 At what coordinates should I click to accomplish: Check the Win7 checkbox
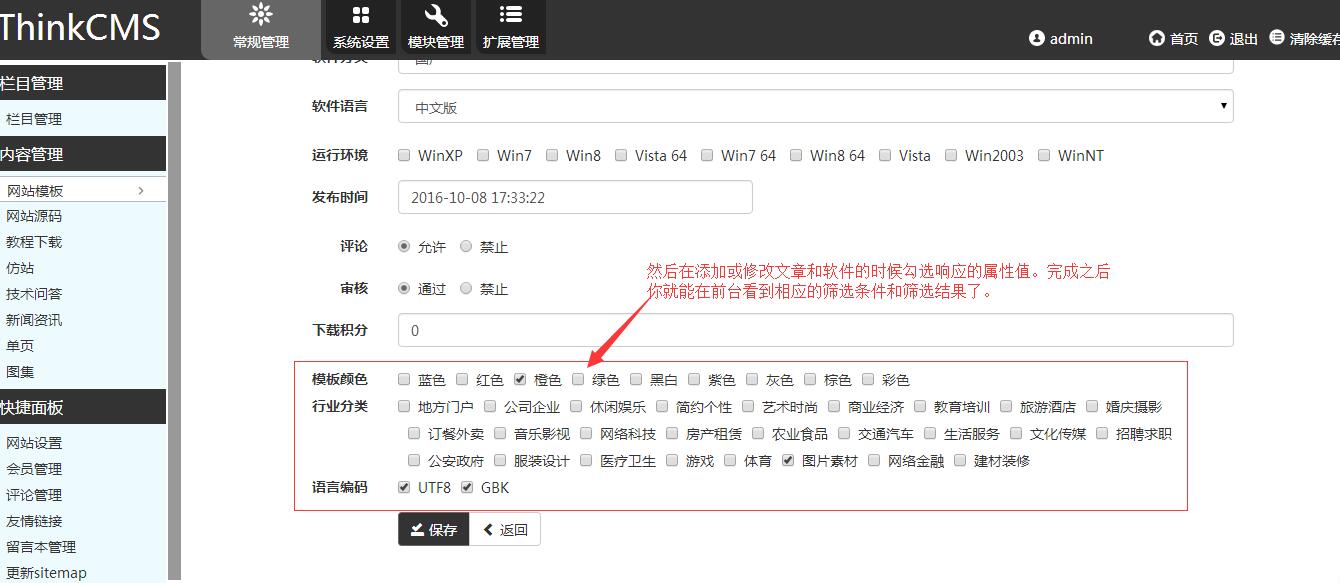(483, 155)
